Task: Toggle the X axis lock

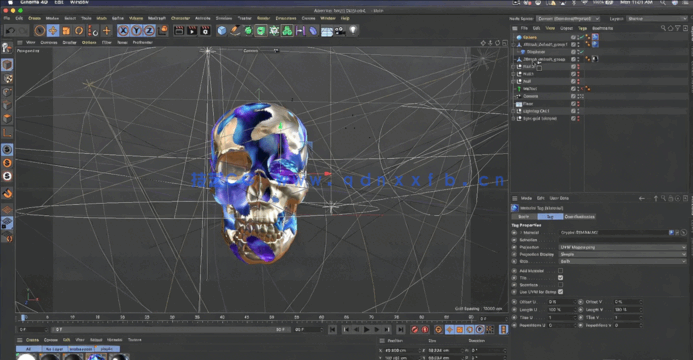Action: [123, 30]
